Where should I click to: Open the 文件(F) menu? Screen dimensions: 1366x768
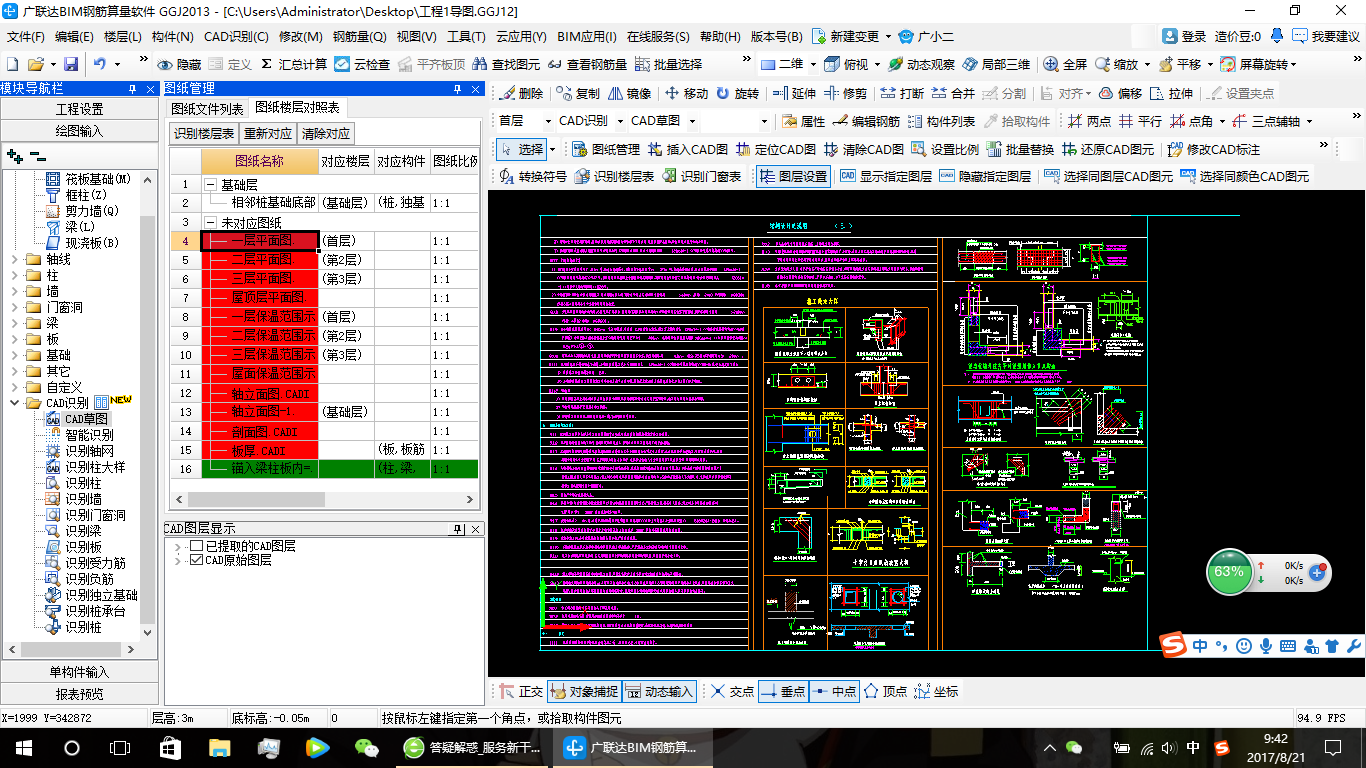pos(26,36)
